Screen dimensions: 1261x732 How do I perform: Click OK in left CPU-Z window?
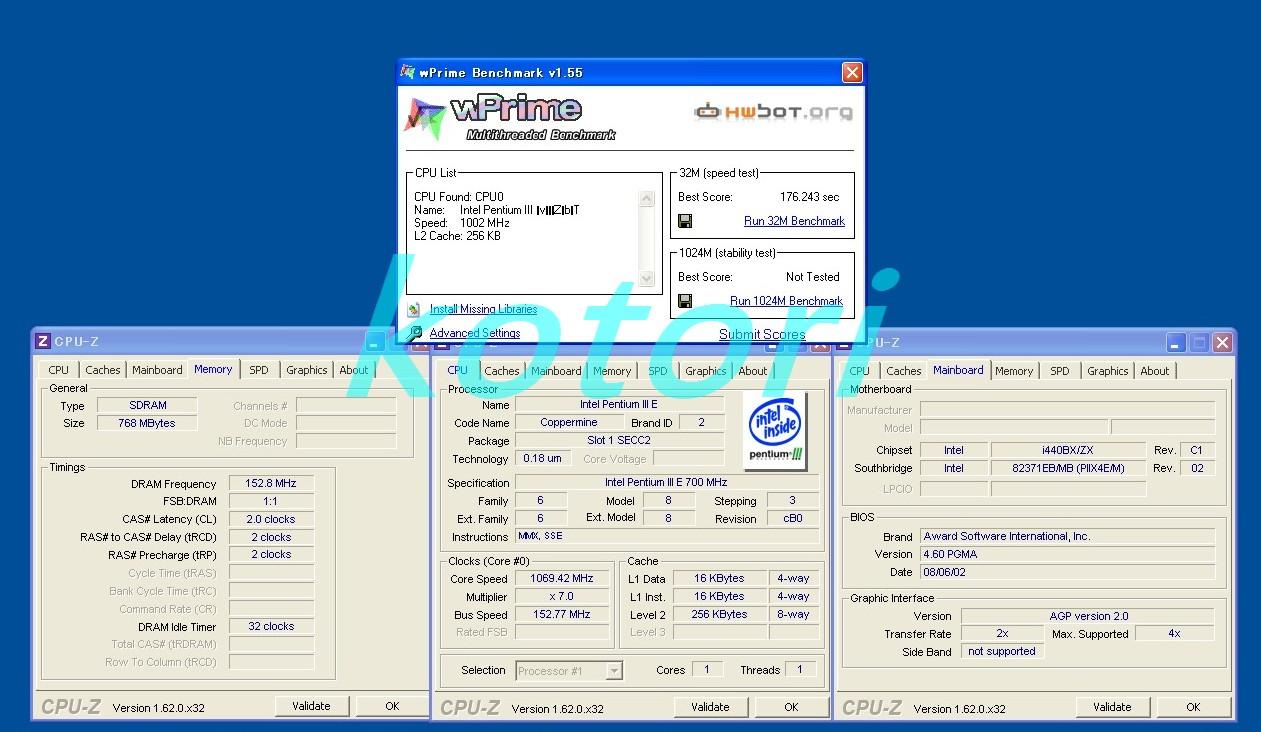(392, 706)
